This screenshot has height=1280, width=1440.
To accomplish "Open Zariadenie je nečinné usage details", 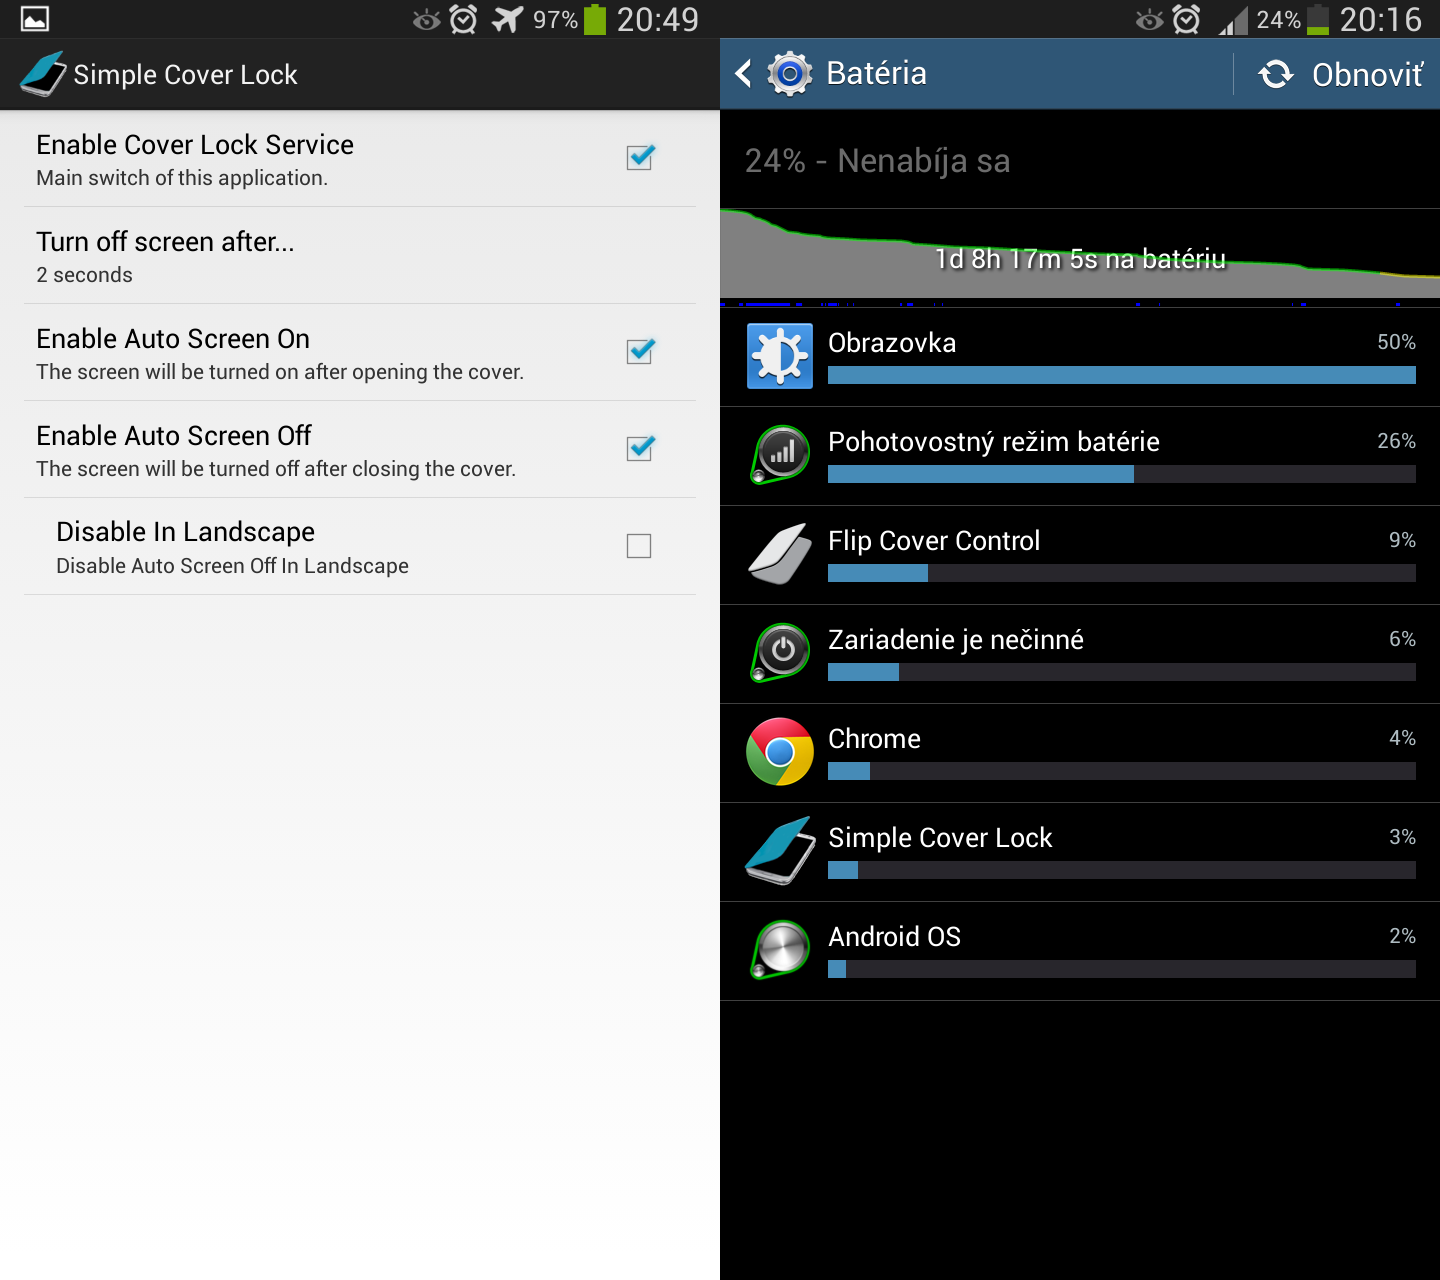I will pyautogui.click(x=1080, y=654).
